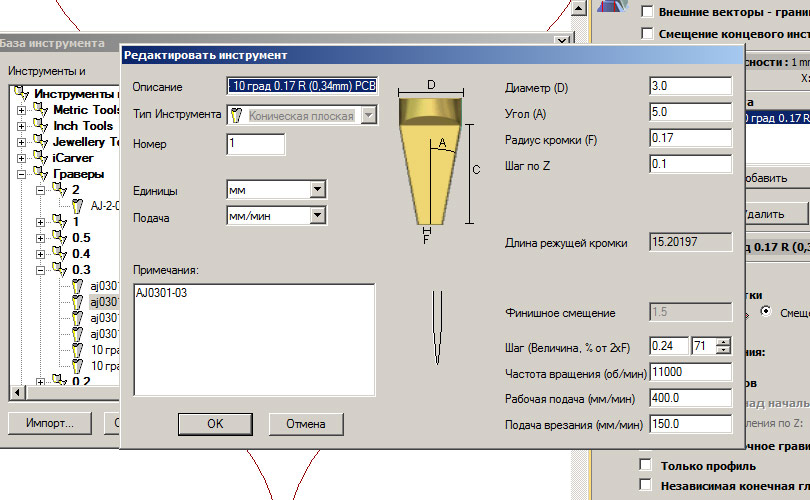Click the Частота вращения field
The height and width of the screenshot is (500, 810).
(x=691, y=372)
